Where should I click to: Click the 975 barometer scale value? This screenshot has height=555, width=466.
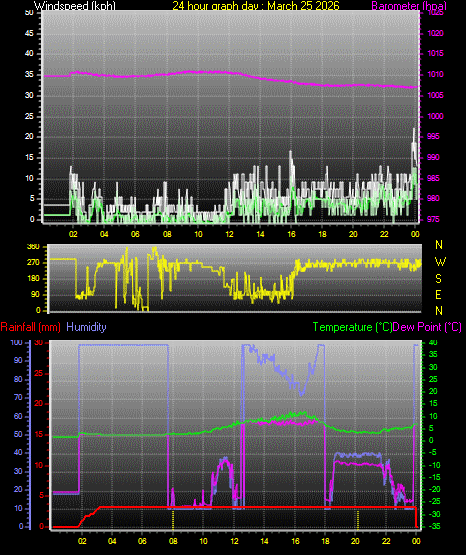coord(433,219)
